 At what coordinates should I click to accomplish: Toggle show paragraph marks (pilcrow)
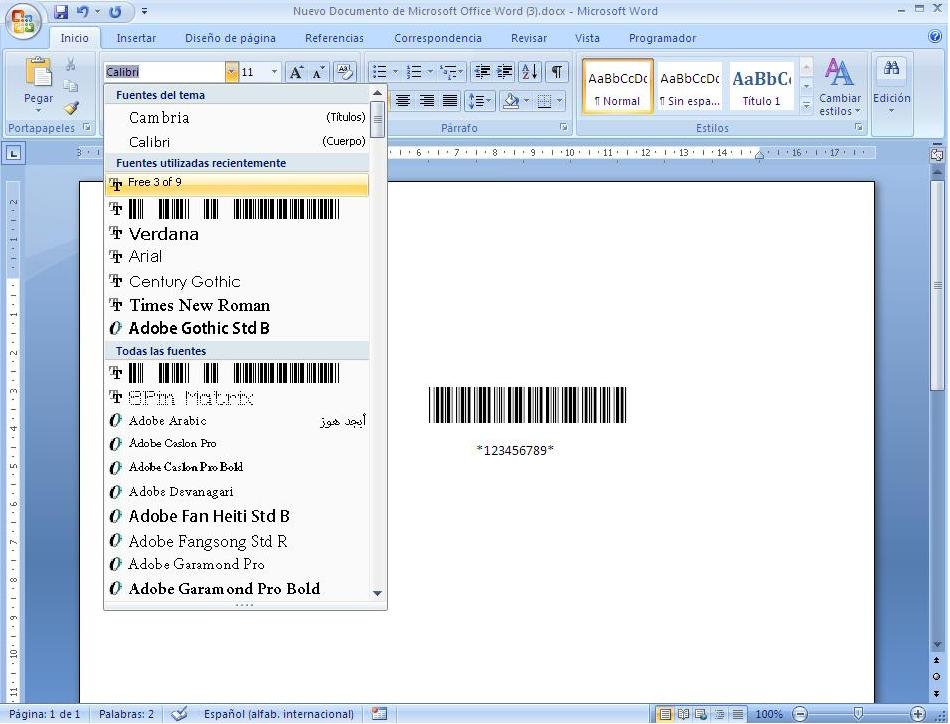[x=556, y=73]
